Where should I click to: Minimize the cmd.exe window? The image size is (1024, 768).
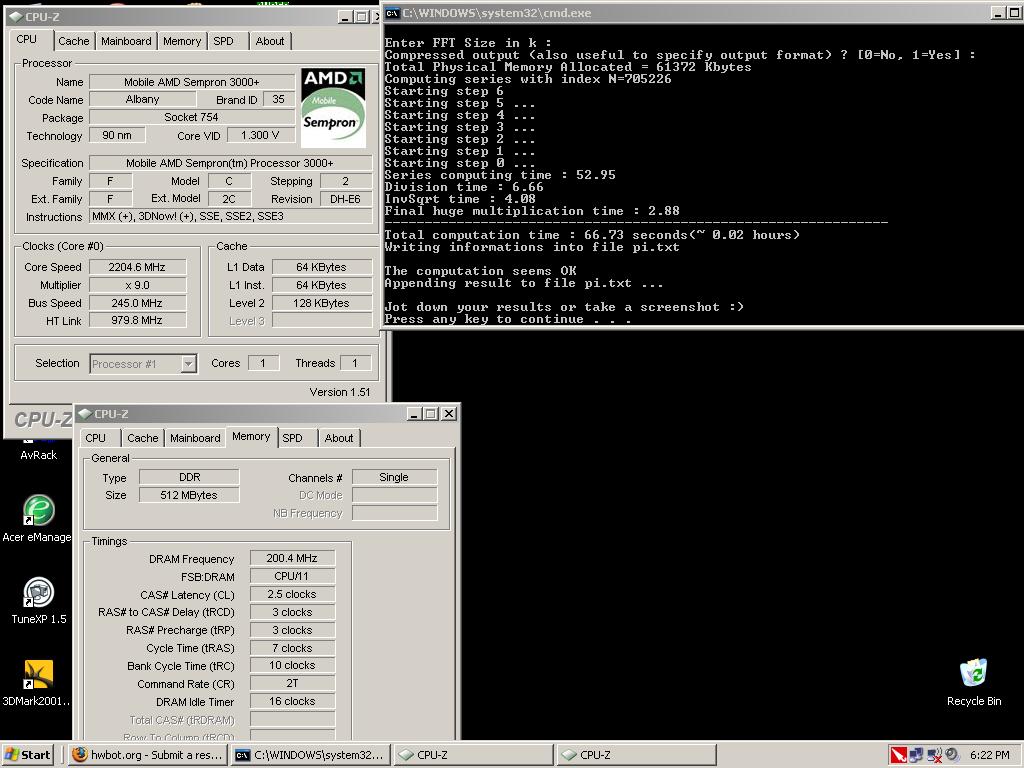click(998, 12)
